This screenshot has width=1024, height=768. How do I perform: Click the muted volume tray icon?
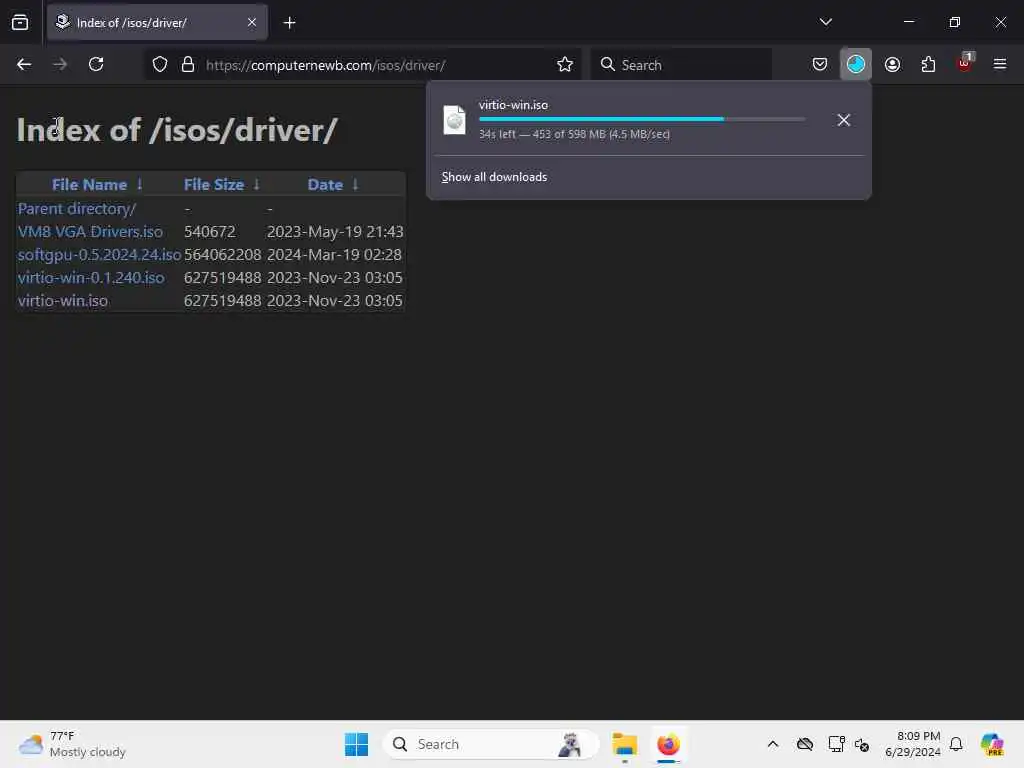[861, 744]
